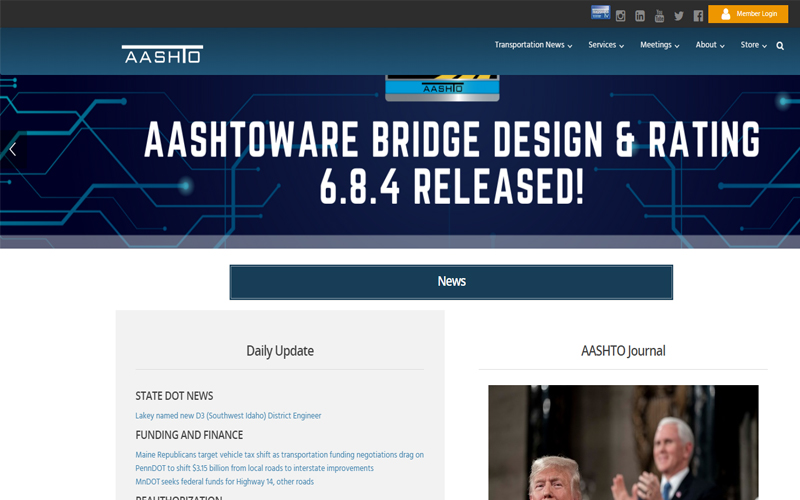The image size is (800, 500).
Task: Read the PennDOT $3.15 billion shift article
Action: point(254,468)
